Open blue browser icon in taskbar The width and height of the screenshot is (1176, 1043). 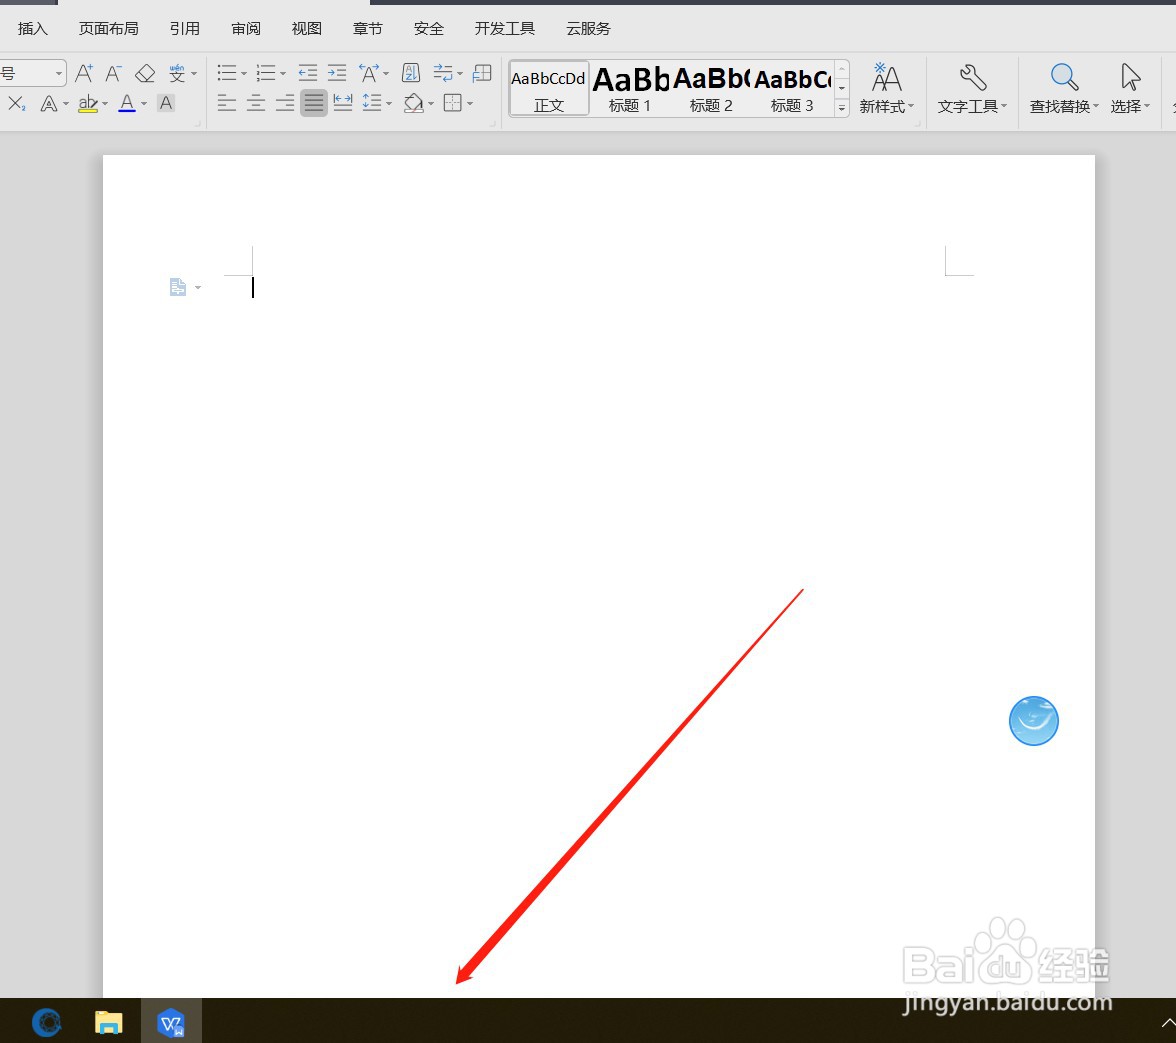pyautogui.click(x=46, y=1022)
